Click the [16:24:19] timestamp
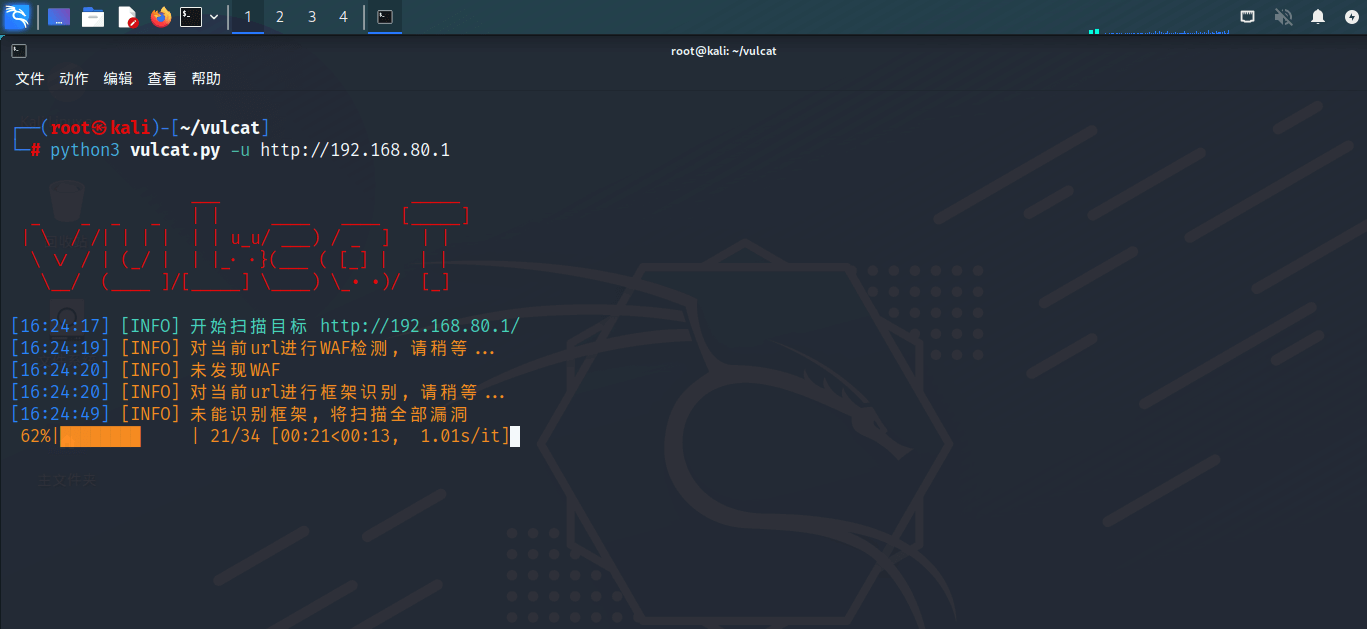Viewport: 1367px width, 629px height. click(x=60, y=348)
